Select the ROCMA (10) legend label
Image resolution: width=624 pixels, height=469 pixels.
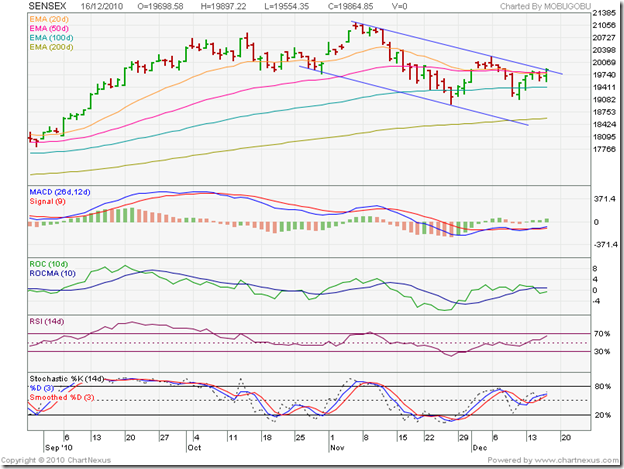coord(54,271)
